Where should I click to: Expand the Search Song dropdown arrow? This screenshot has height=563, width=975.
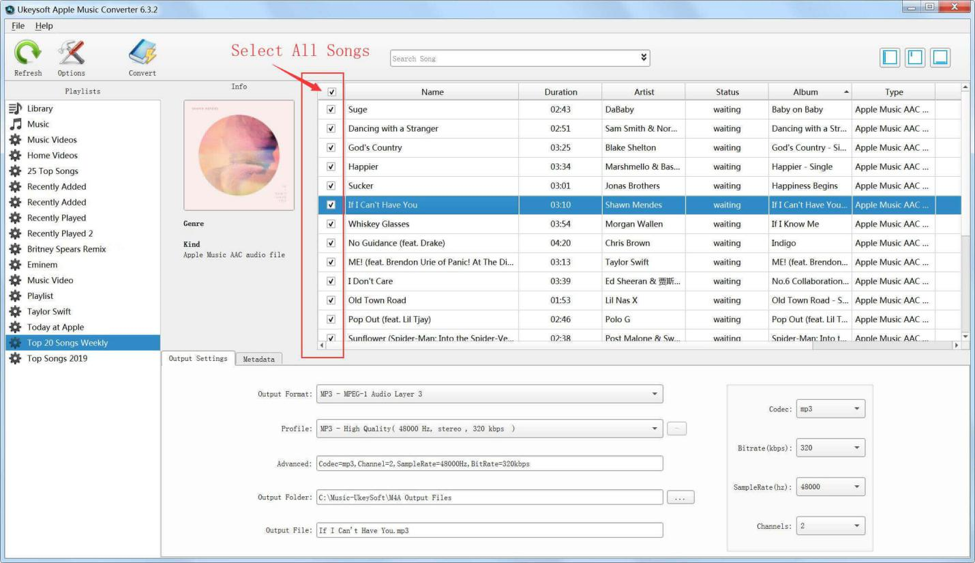pyautogui.click(x=644, y=58)
